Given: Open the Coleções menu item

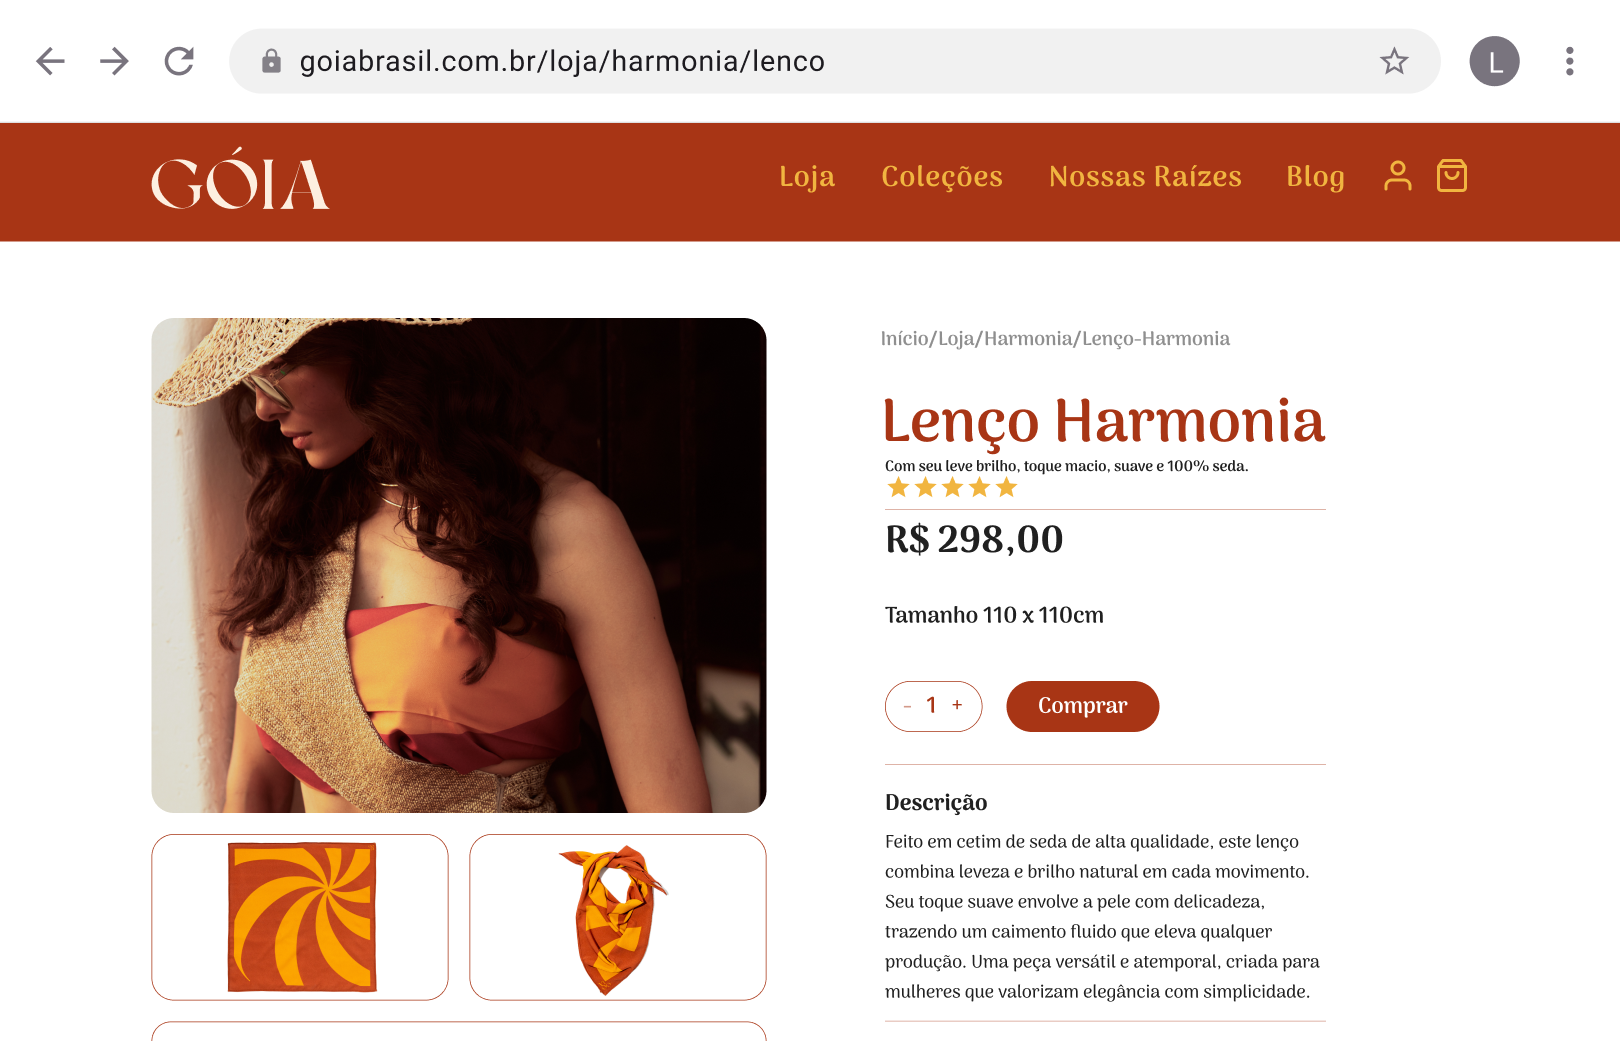Looking at the screenshot, I should pyautogui.click(x=942, y=176).
